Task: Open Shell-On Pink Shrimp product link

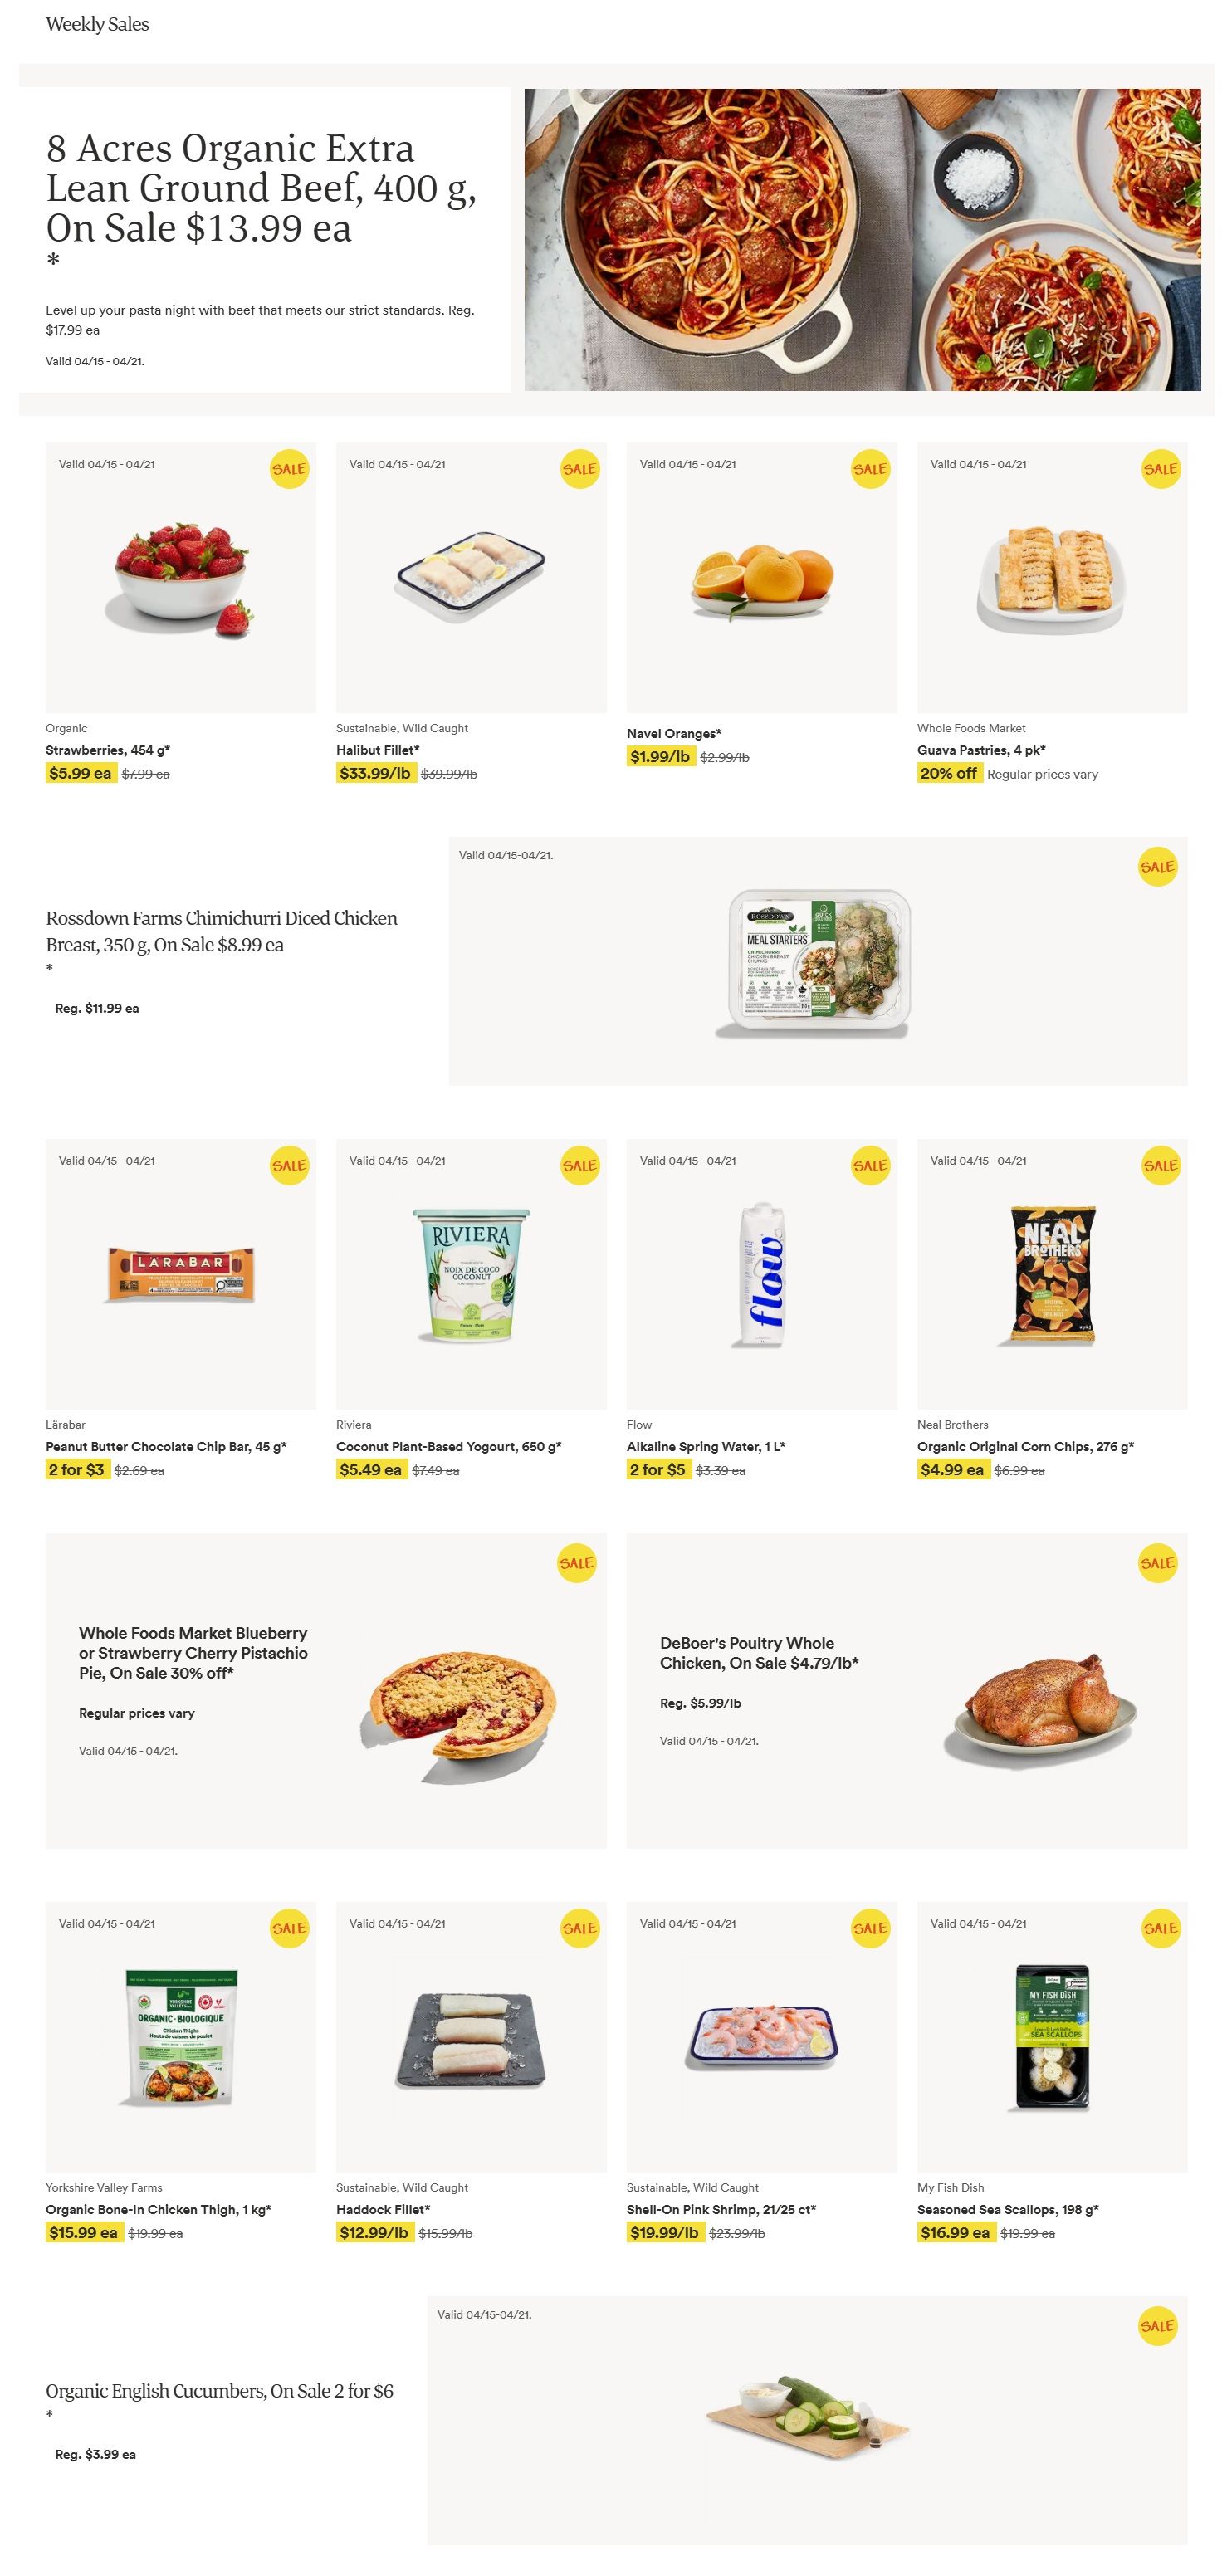Action: point(721,2209)
